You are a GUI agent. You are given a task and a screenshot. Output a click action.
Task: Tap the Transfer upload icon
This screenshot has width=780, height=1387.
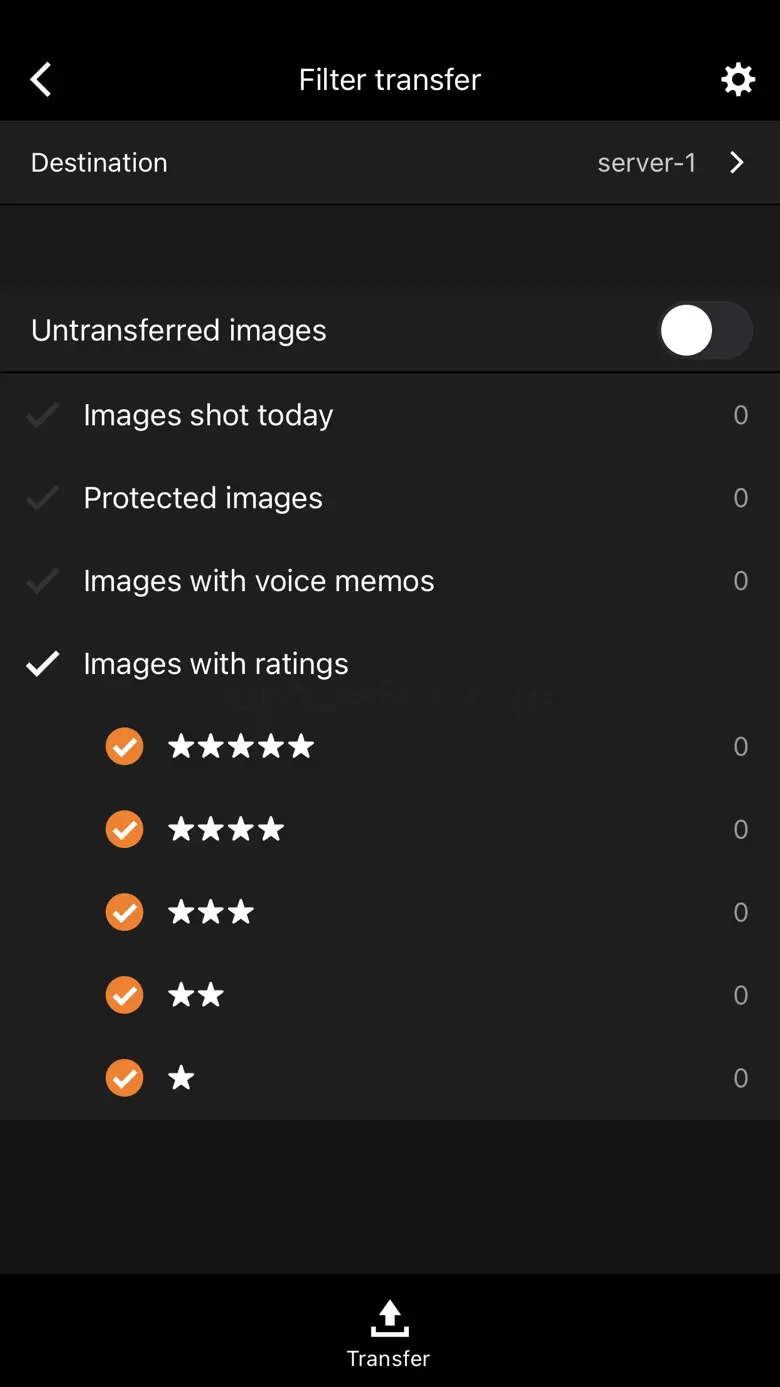tap(389, 1319)
